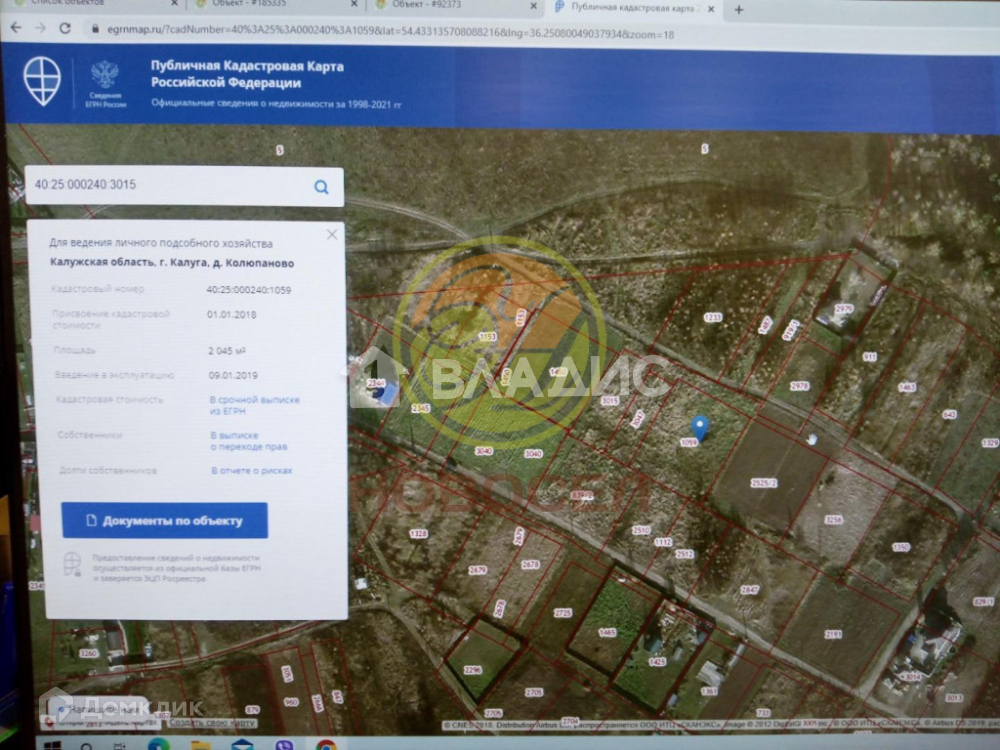
Task: Click the site globe logo
Action: coord(42,81)
